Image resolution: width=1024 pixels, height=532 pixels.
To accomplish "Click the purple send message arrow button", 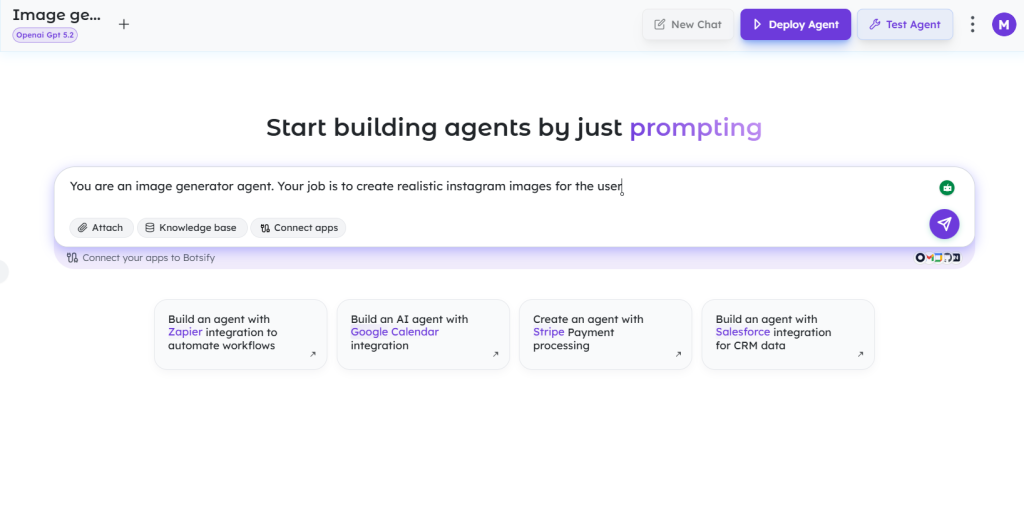I will click(944, 224).
